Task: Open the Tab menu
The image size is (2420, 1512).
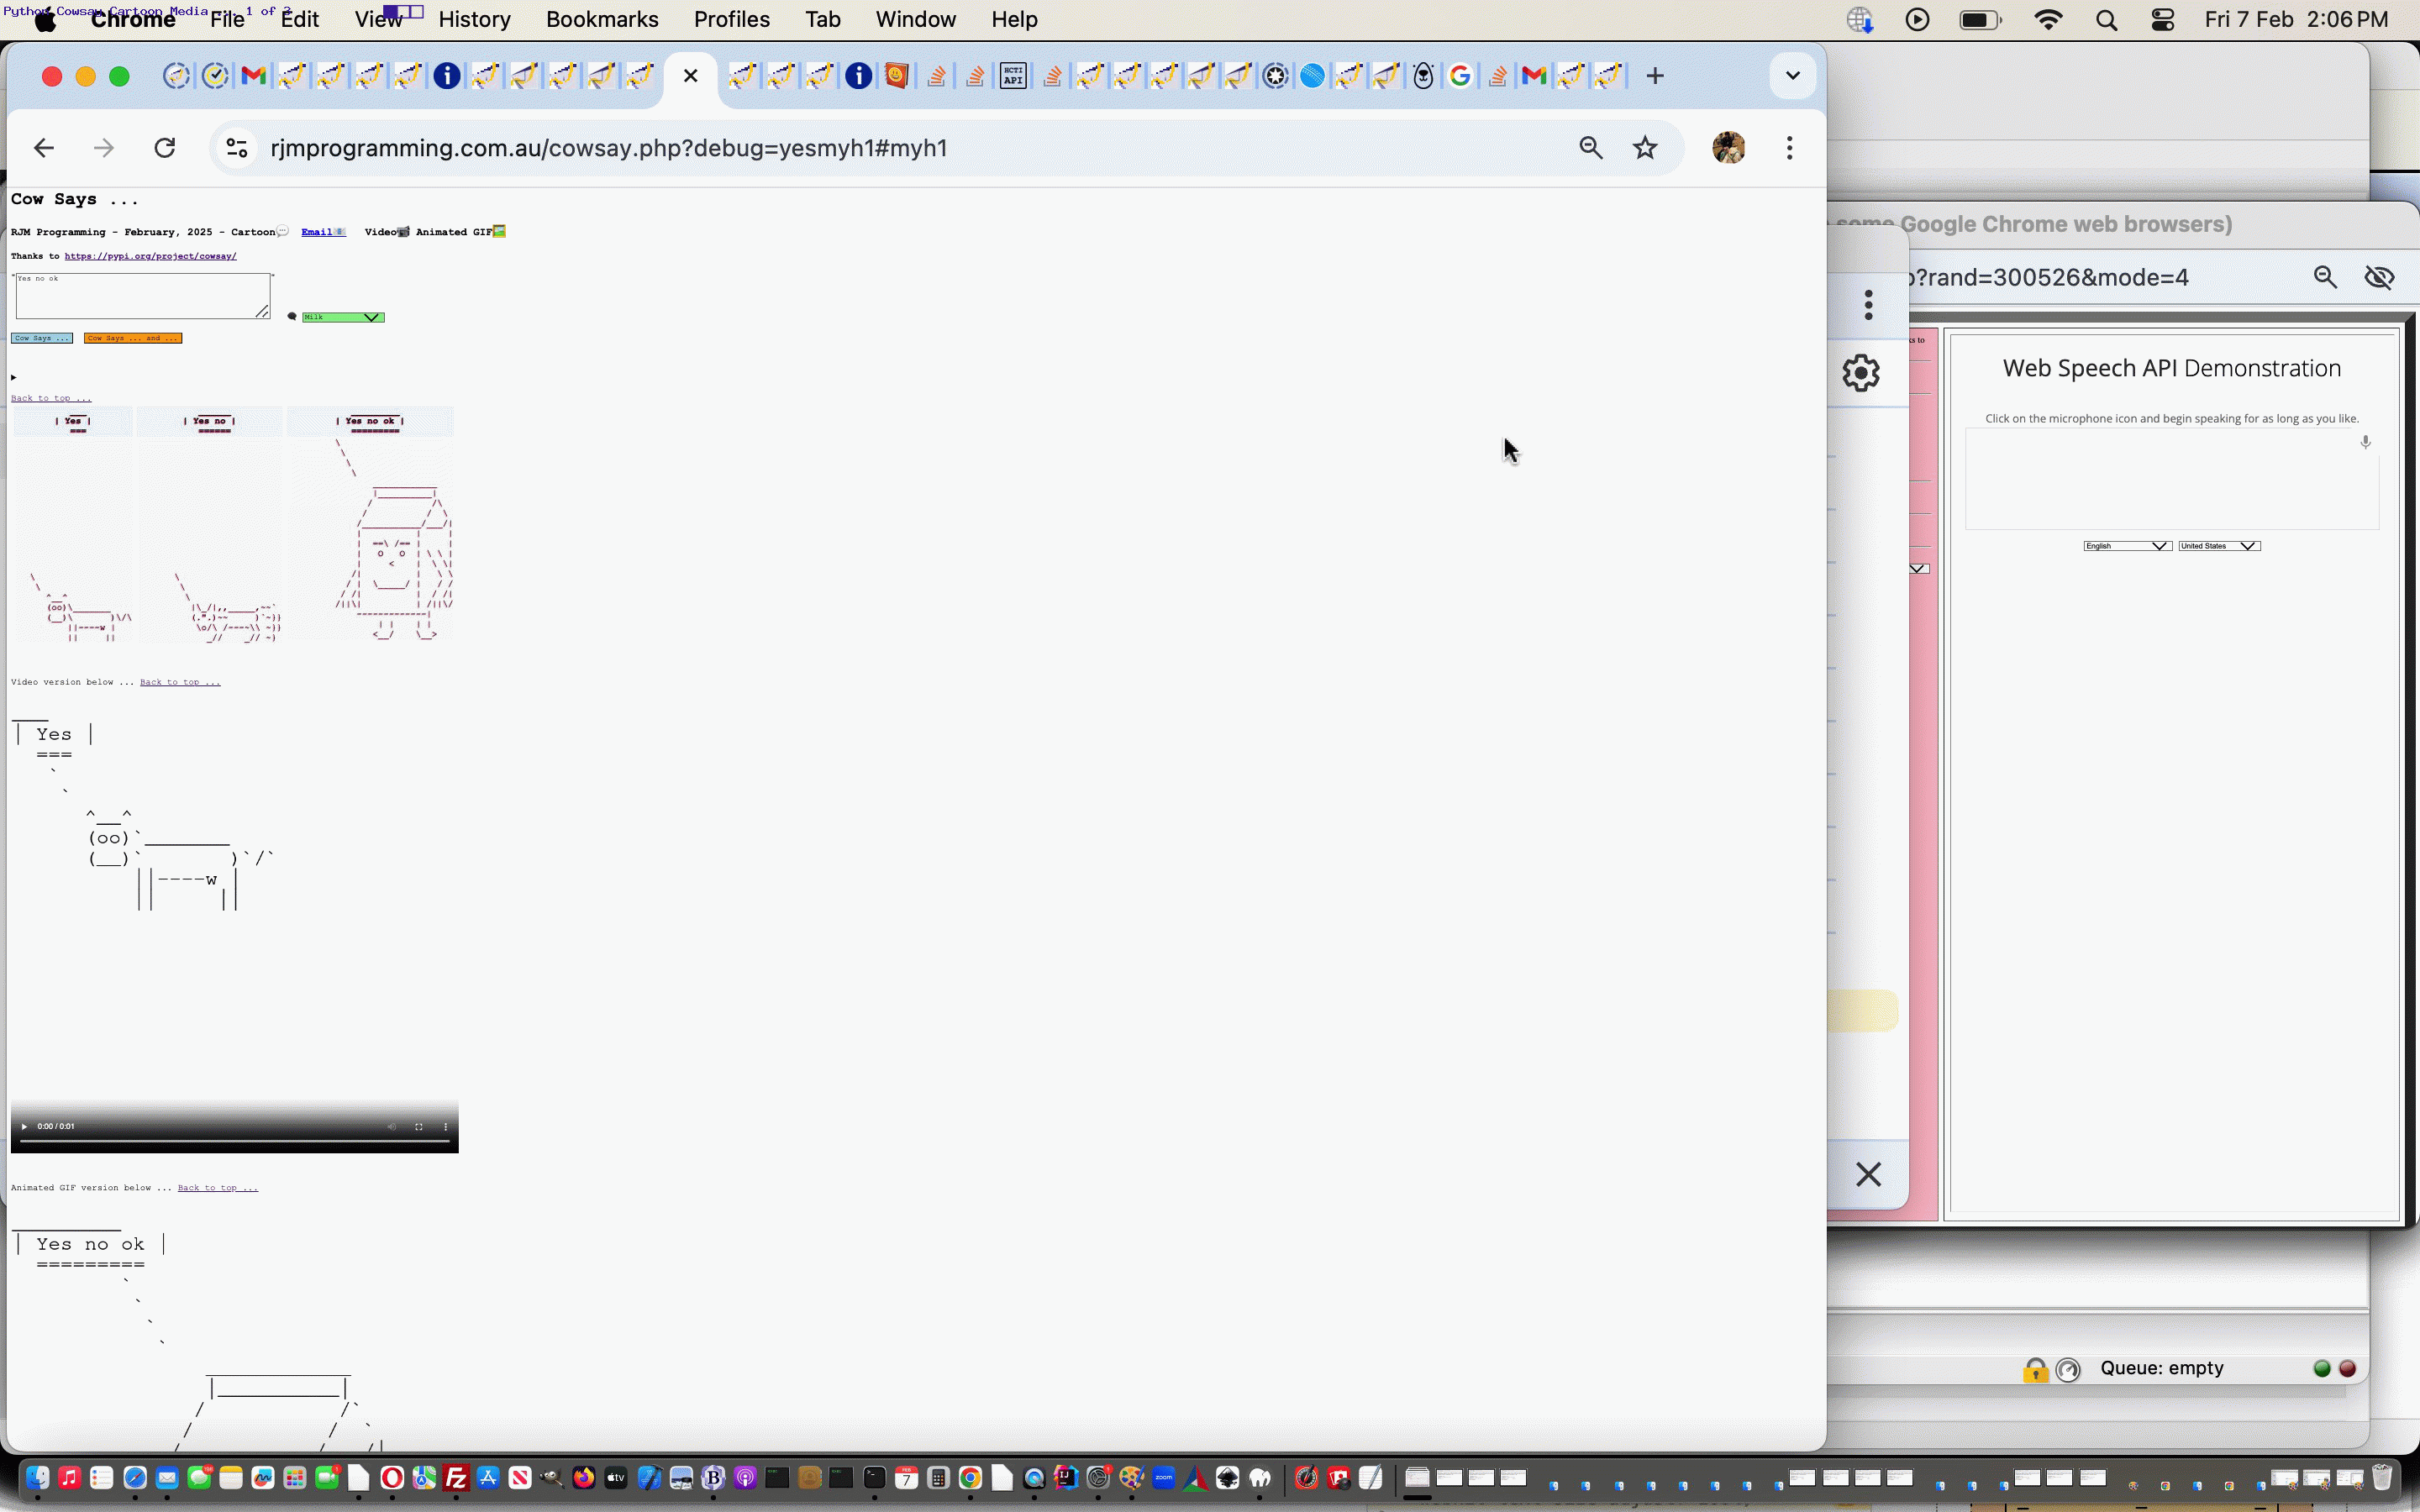Action: (822, 20)
